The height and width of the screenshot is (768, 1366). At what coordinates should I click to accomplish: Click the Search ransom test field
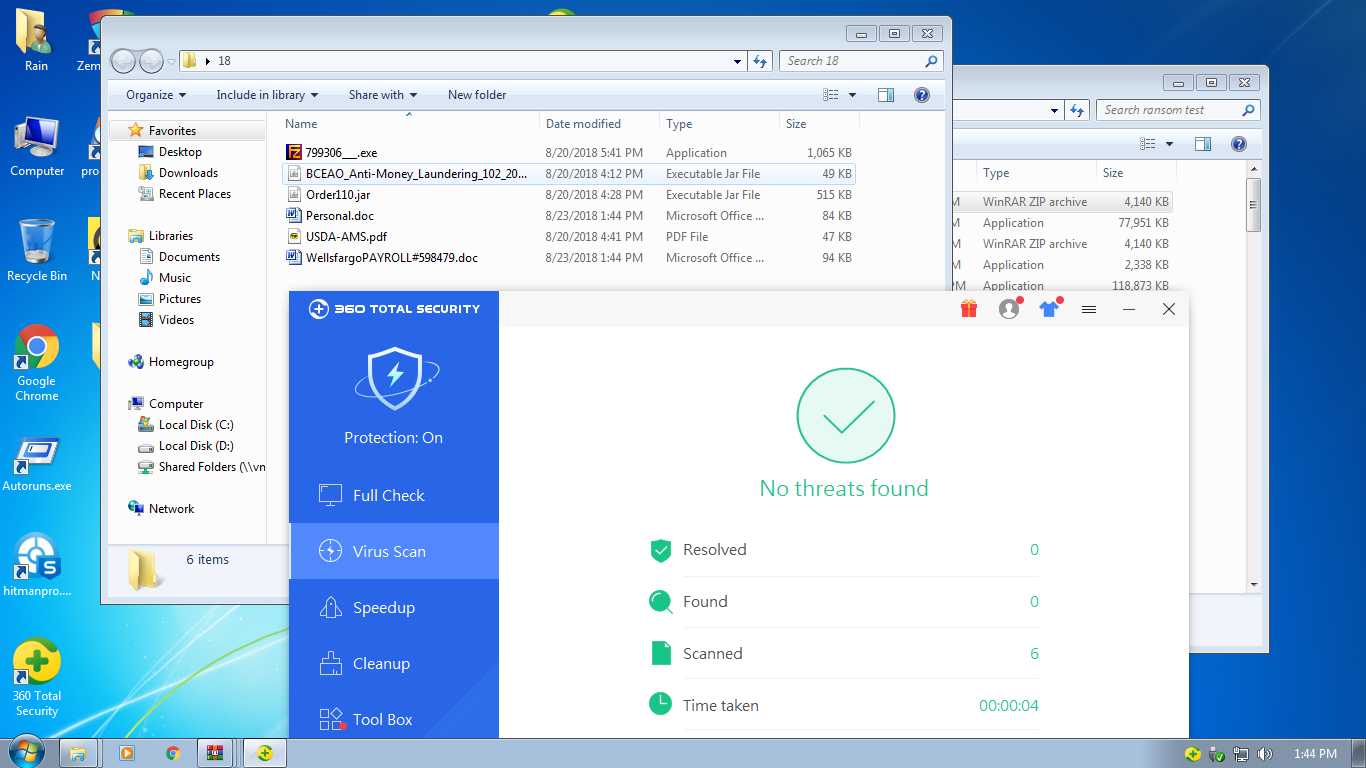click(1178, 110)
